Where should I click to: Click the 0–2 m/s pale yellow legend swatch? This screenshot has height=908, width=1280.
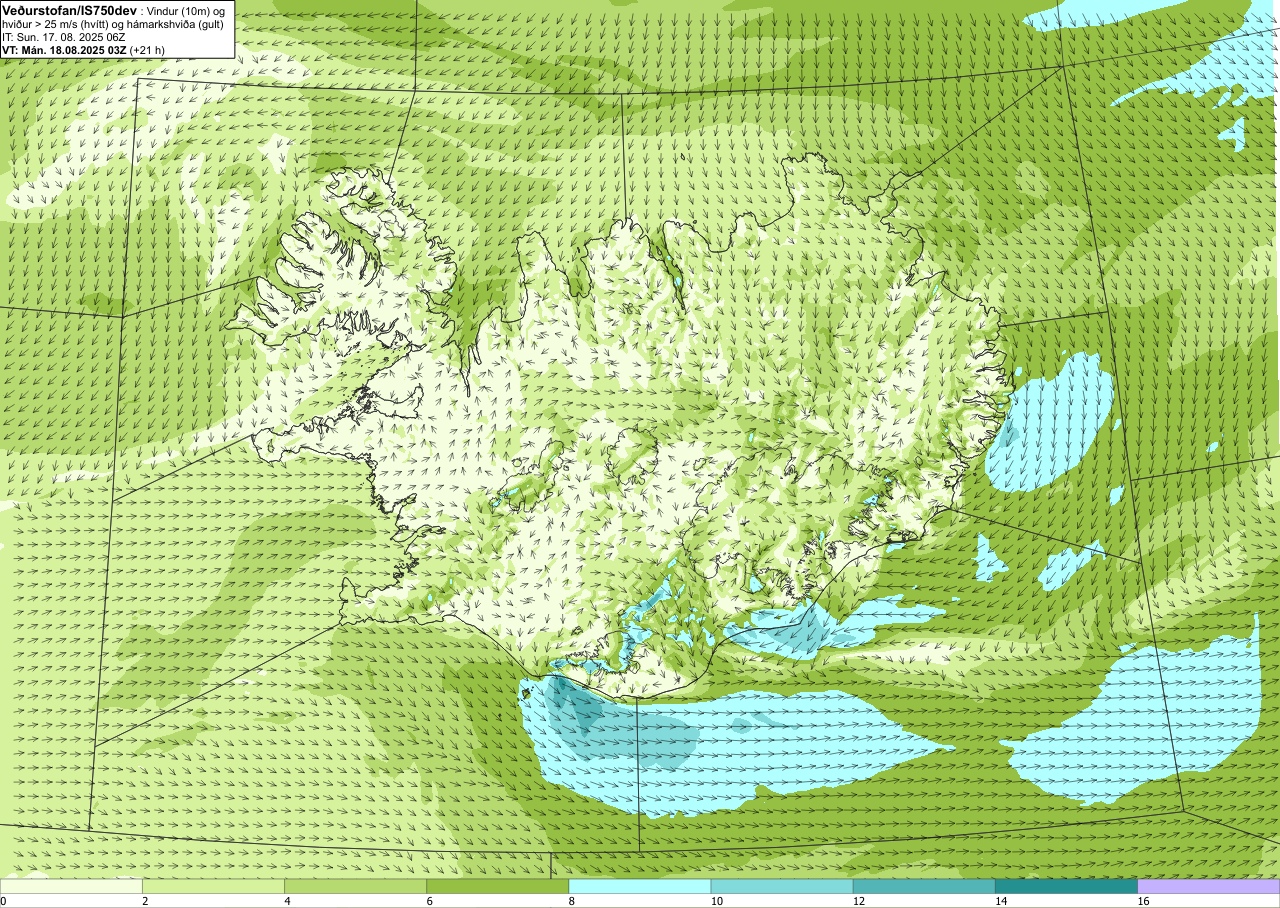pyautogui.click(x=71, y=886)
